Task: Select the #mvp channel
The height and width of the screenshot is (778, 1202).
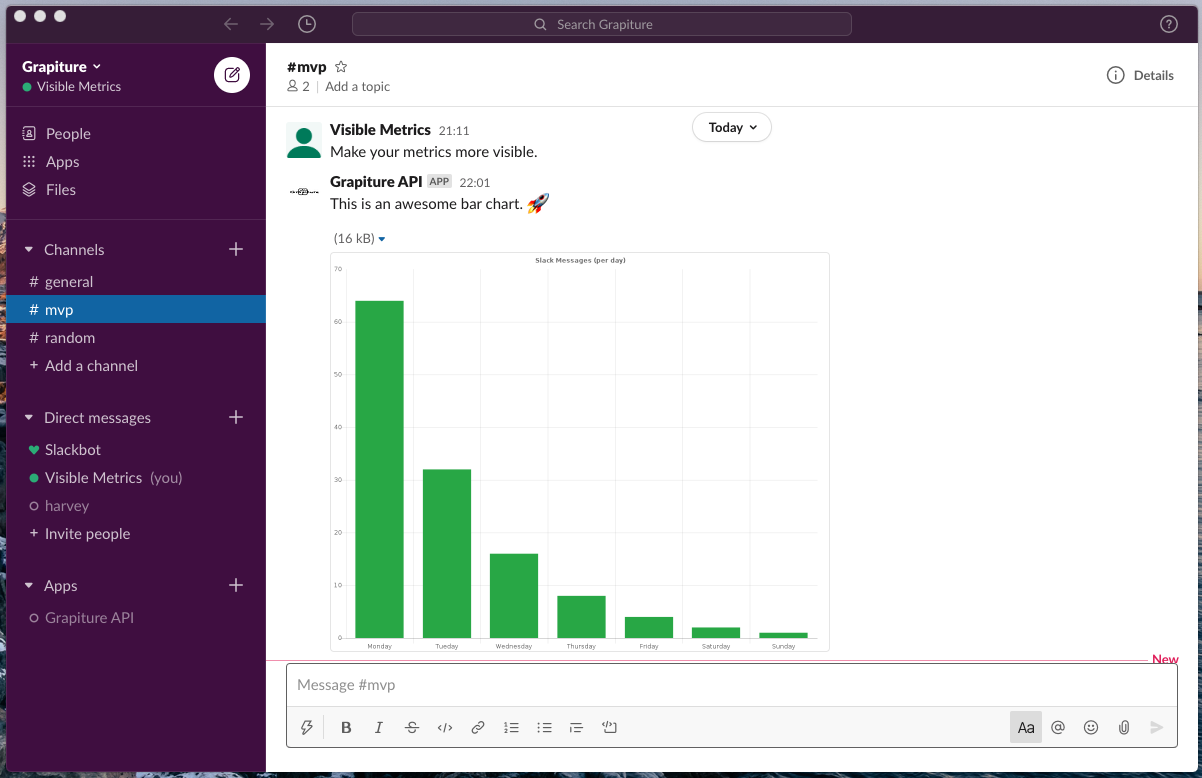Action: click(x=136, y=309)
